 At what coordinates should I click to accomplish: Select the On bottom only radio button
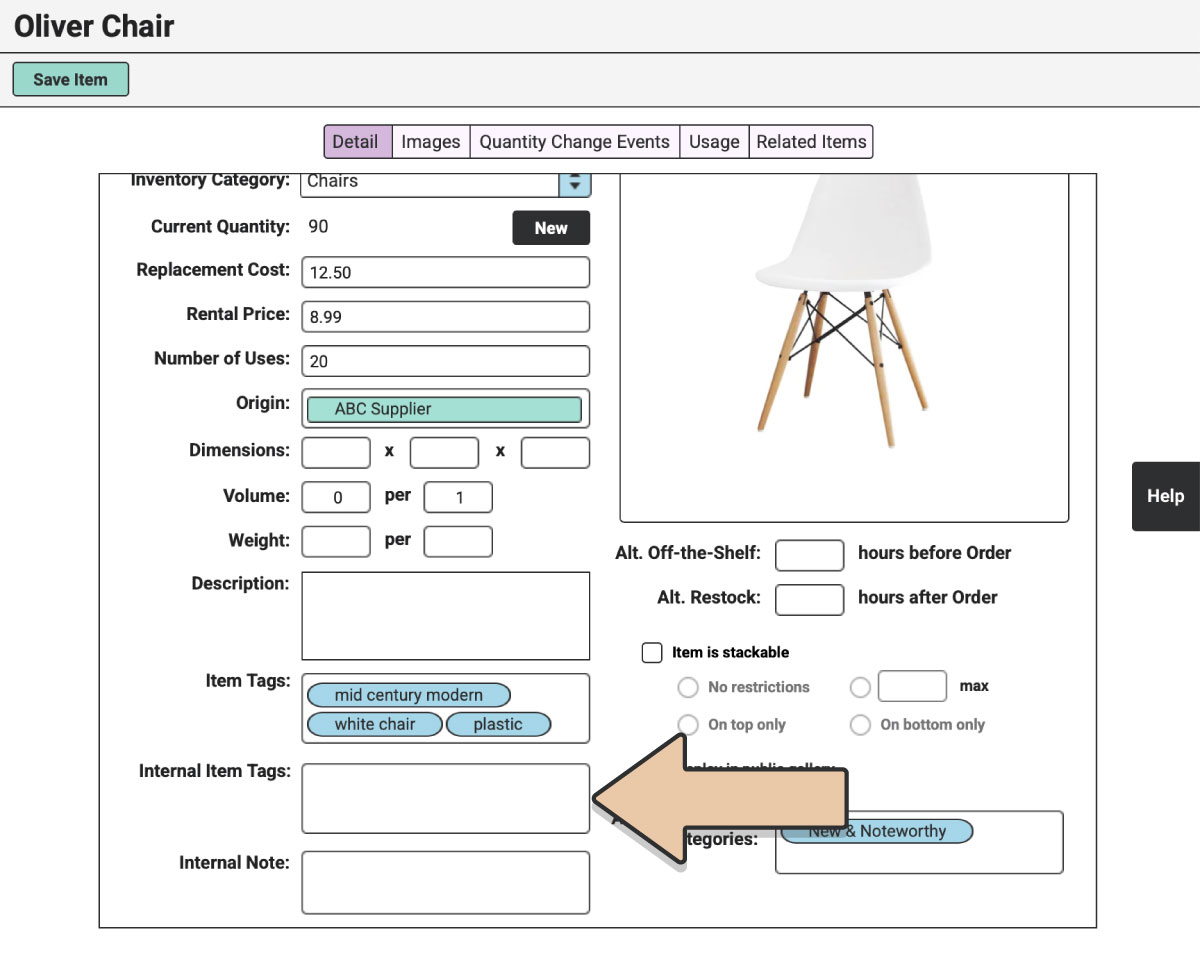coord(859,725)
